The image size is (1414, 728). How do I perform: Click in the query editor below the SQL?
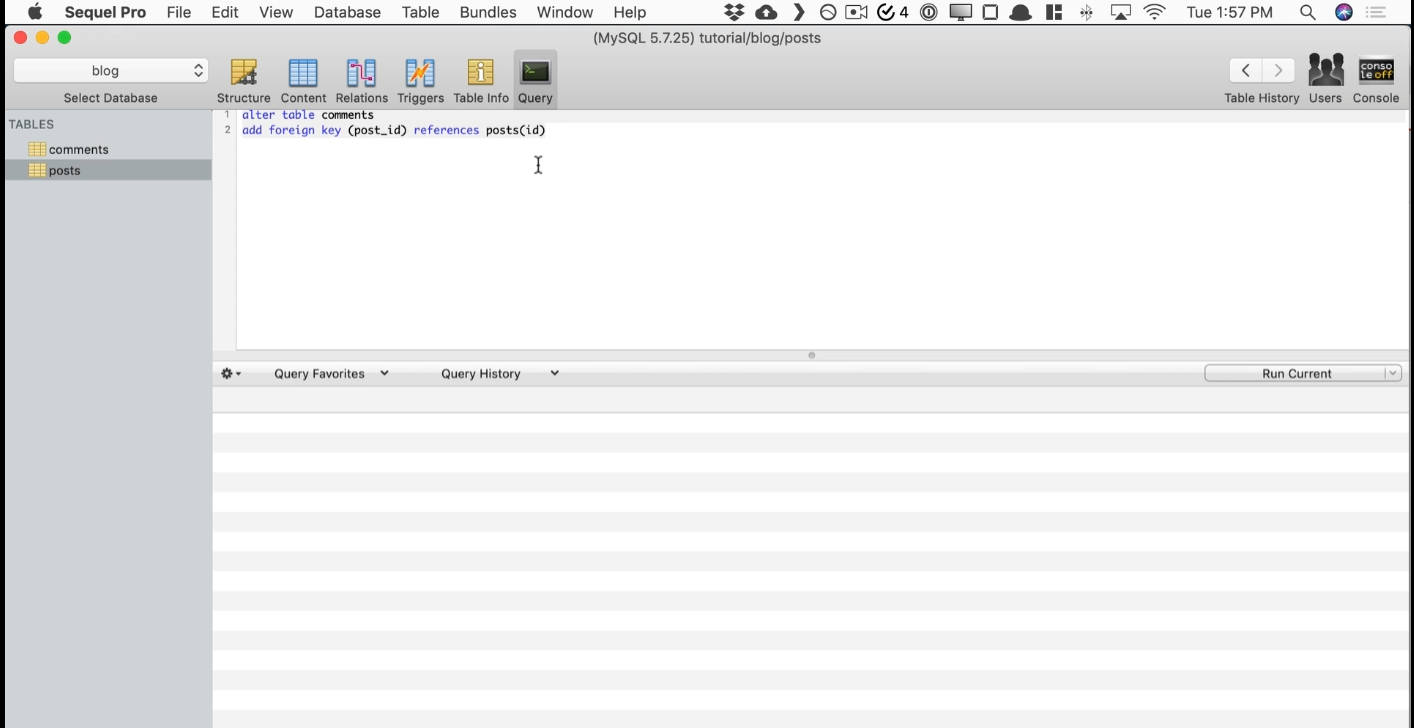(x=822, y=243)
